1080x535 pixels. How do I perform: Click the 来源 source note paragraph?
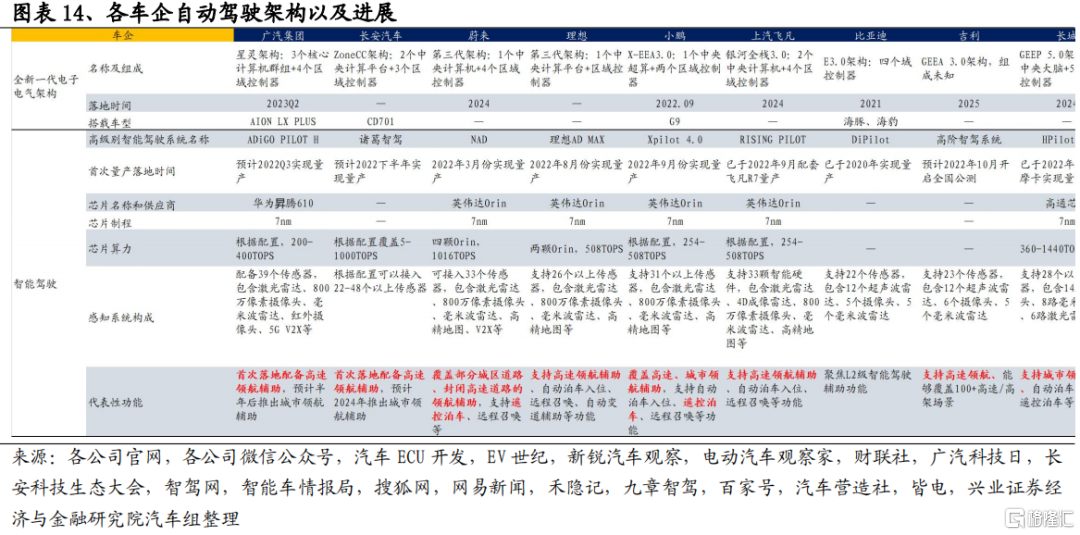coord(539,486)
